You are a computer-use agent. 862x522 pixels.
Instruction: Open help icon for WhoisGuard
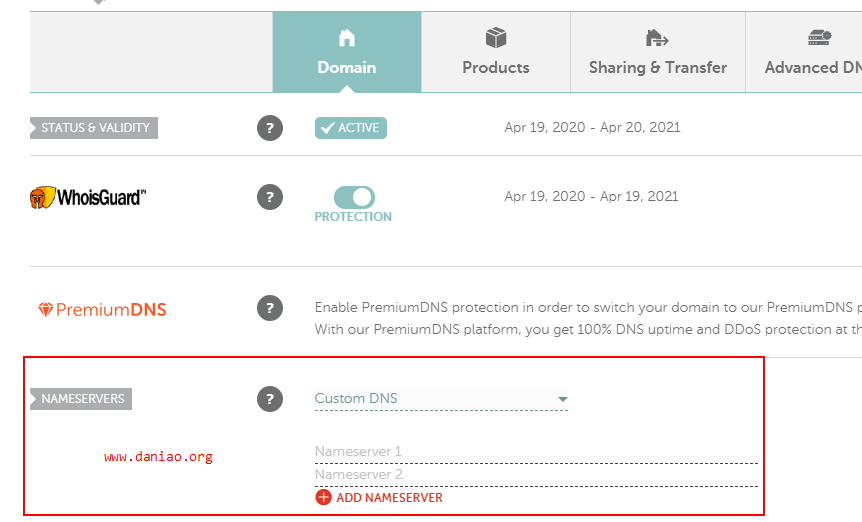point(270,197)
